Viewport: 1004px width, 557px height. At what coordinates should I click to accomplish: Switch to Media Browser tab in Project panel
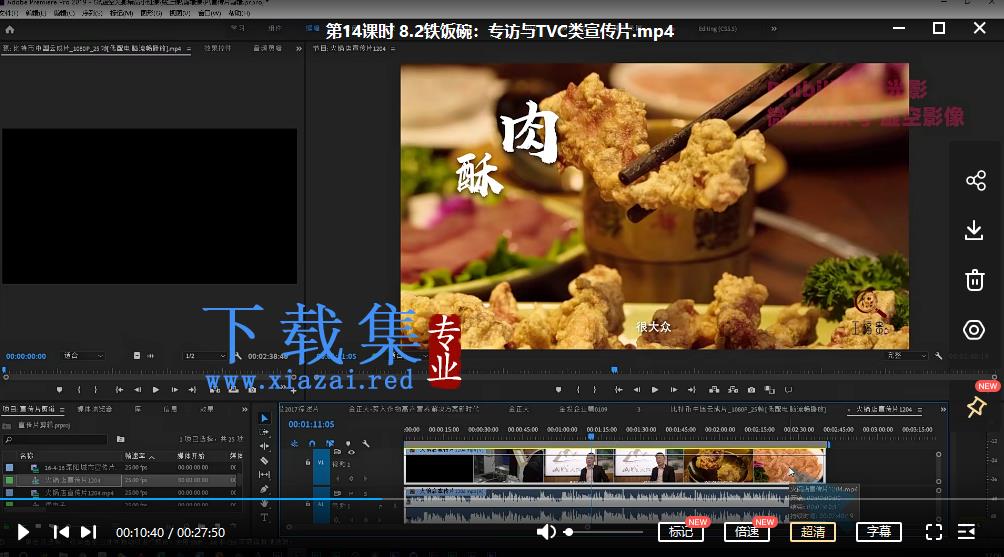point(95,409)
